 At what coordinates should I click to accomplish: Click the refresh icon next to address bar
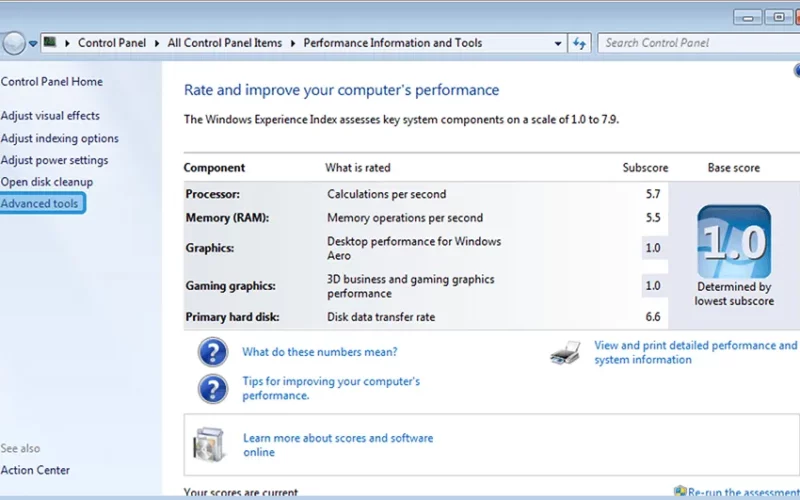click(x=579, y=43)
